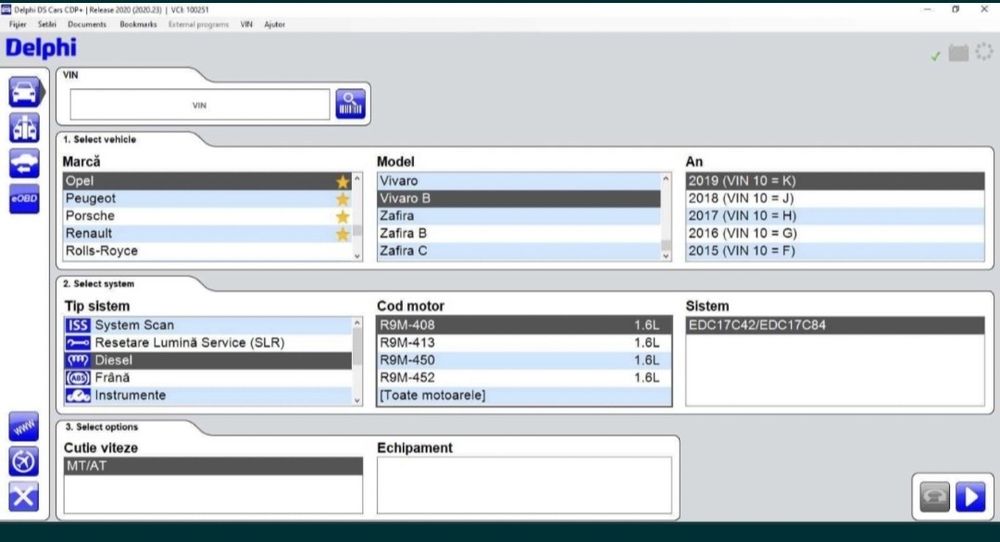The height and width of the screenshot is (542, 1000).
Task: Select Renault in the Marcă list
Action: pos(207,233)
